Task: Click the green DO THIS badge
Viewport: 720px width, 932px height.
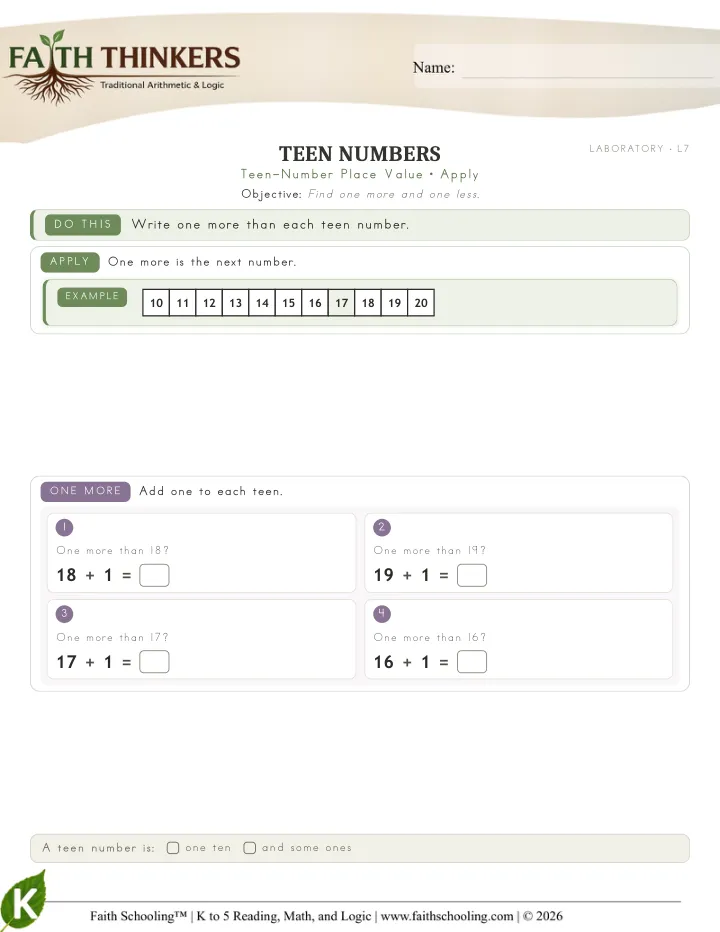Action: (83, 225)
